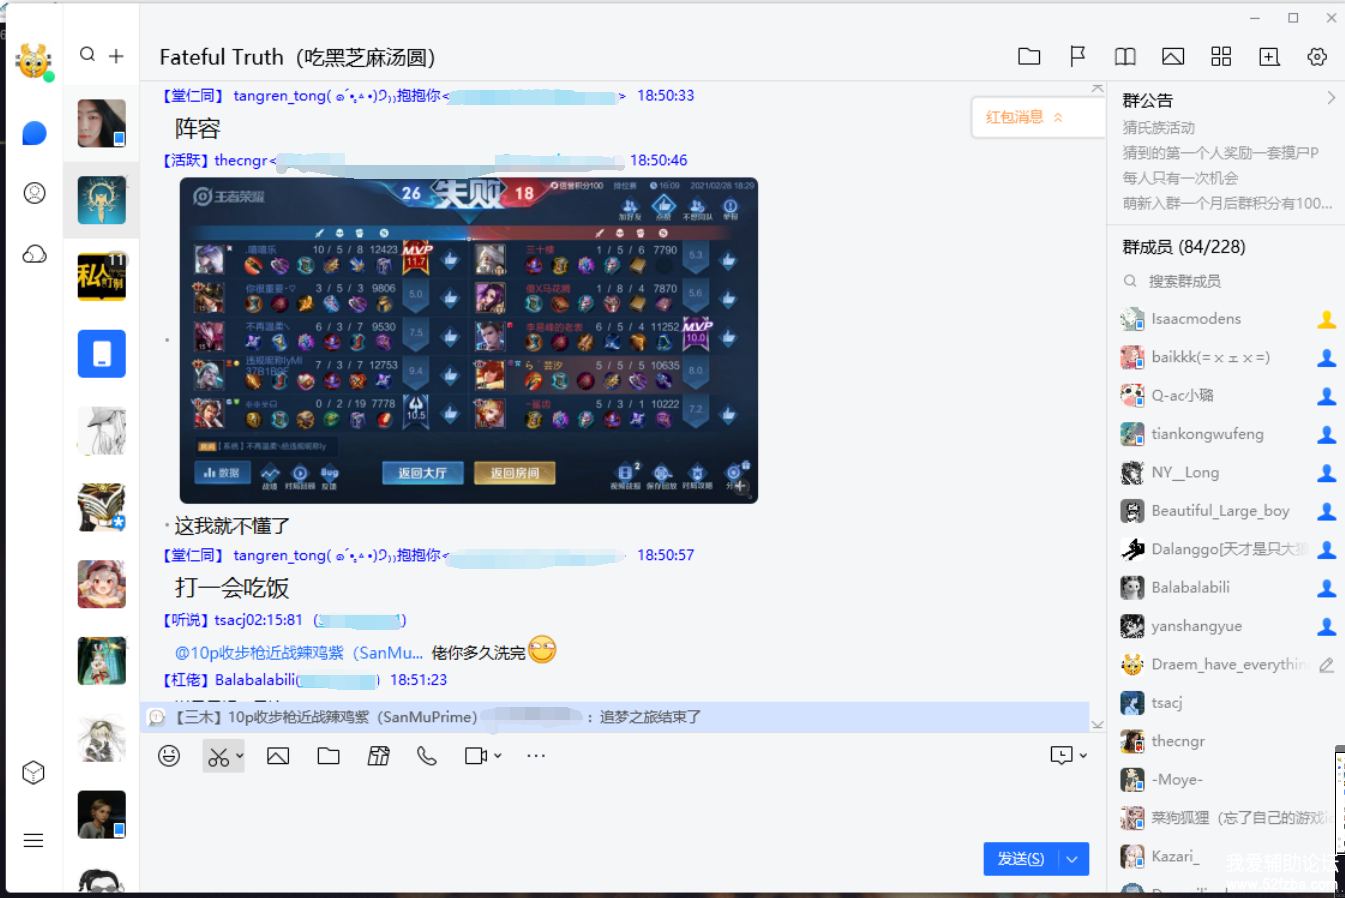Image resolution: width=1345 pixels, height=898 pixels.
Task: Collapse the 红包消息 banner arrow
Action: [x=1058, y=118]
